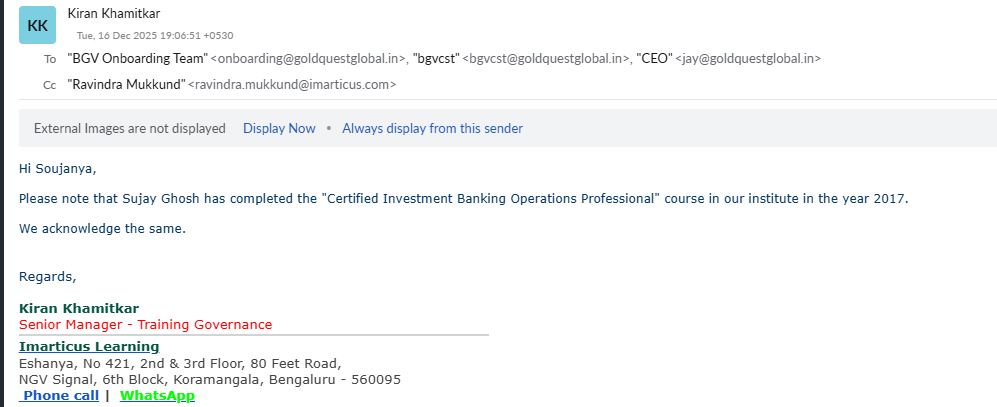Select the BGV Onboarding Team recipient
The height and width of the screenshot is (407, 997).
coord(137,59)
